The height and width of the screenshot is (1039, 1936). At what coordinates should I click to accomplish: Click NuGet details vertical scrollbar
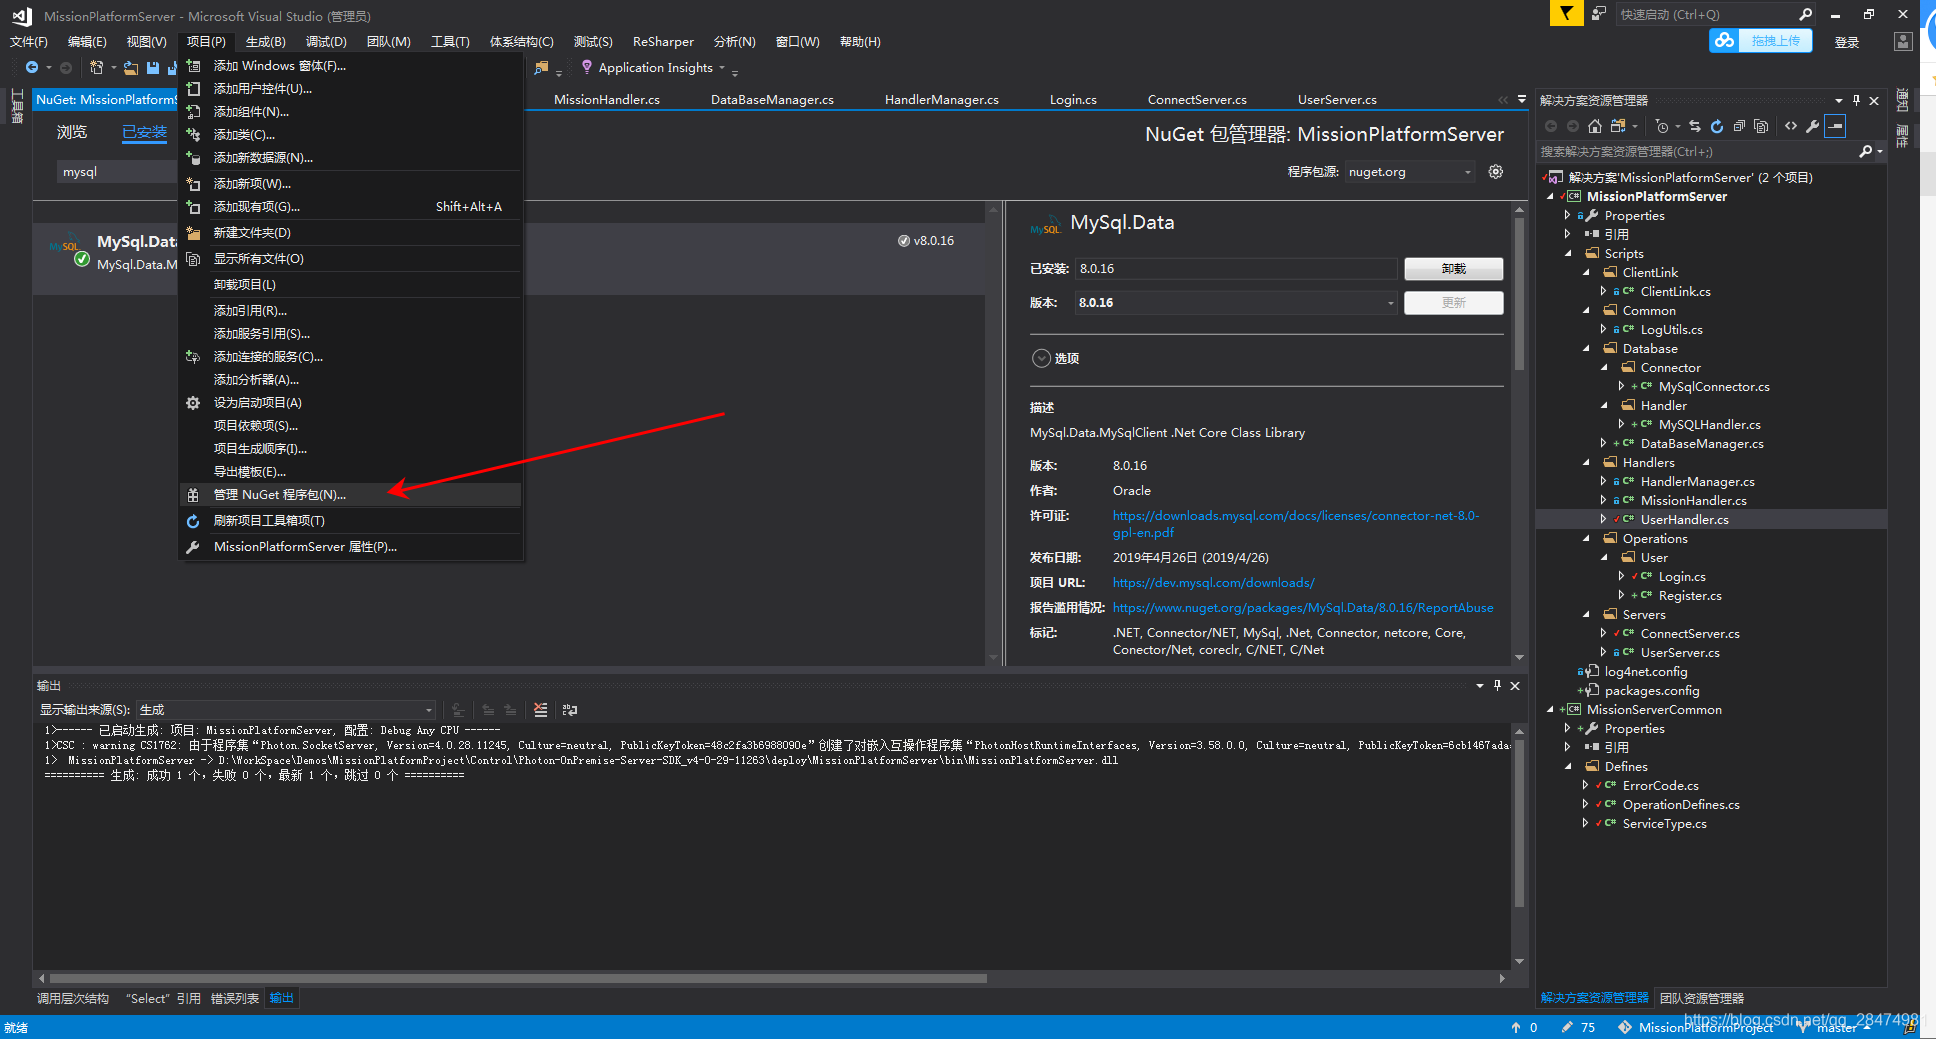click(1519, 295)
